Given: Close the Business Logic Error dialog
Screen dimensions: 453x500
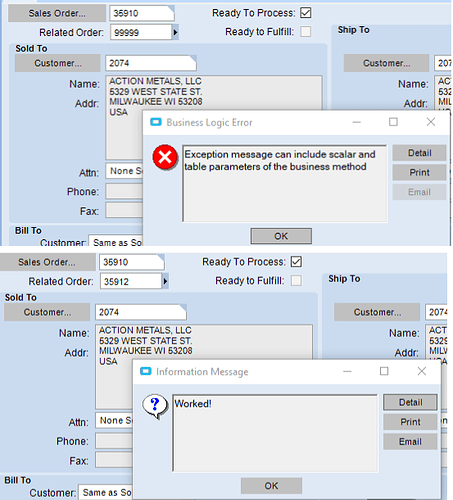Looking at the screenshot, I should click(x=431, y=122).
